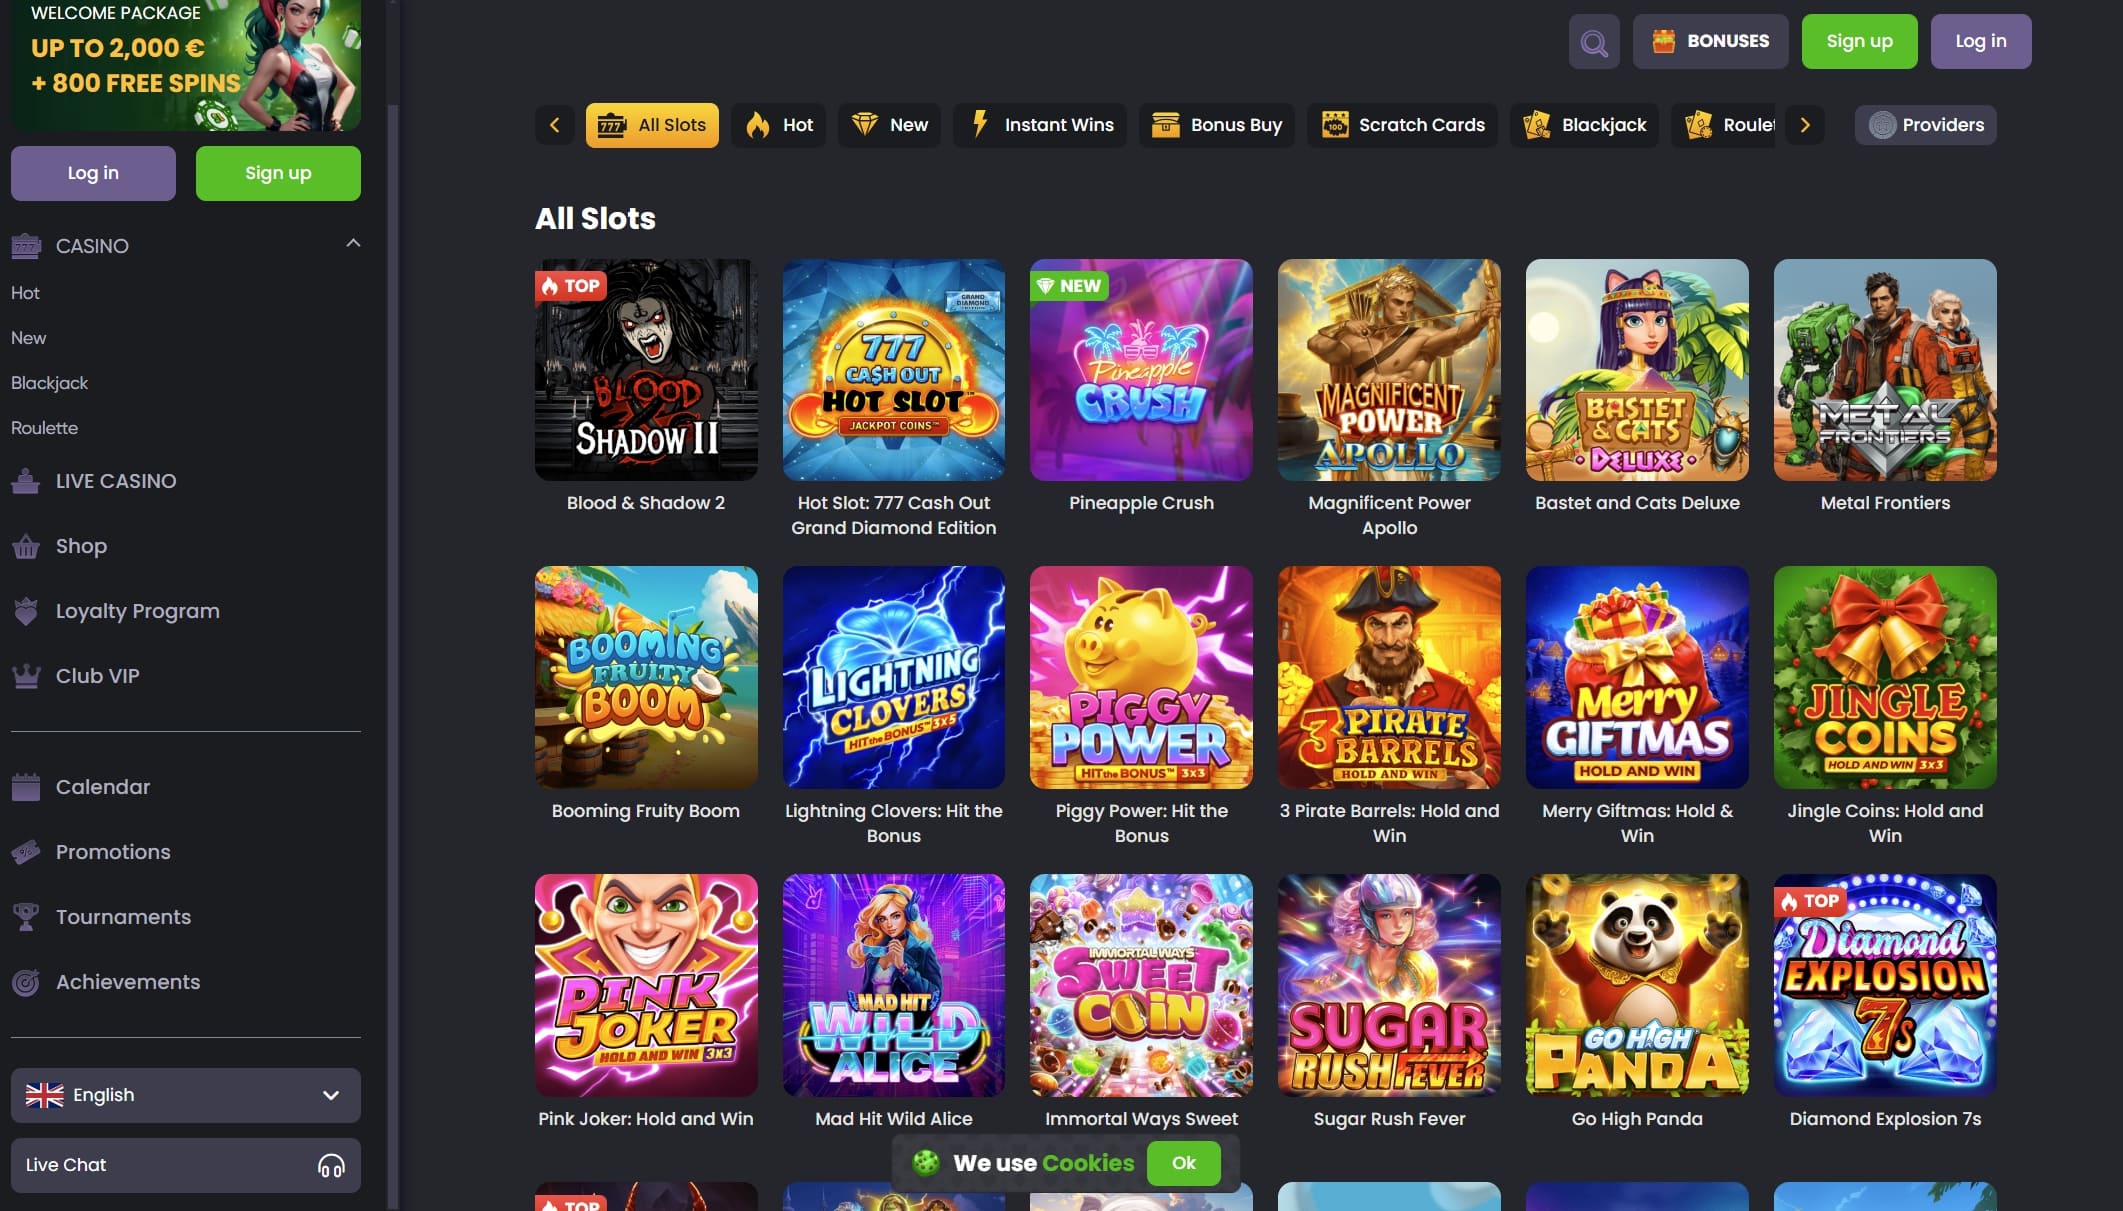Open Tournaments trophy in sidebar

tap(26, 917)
